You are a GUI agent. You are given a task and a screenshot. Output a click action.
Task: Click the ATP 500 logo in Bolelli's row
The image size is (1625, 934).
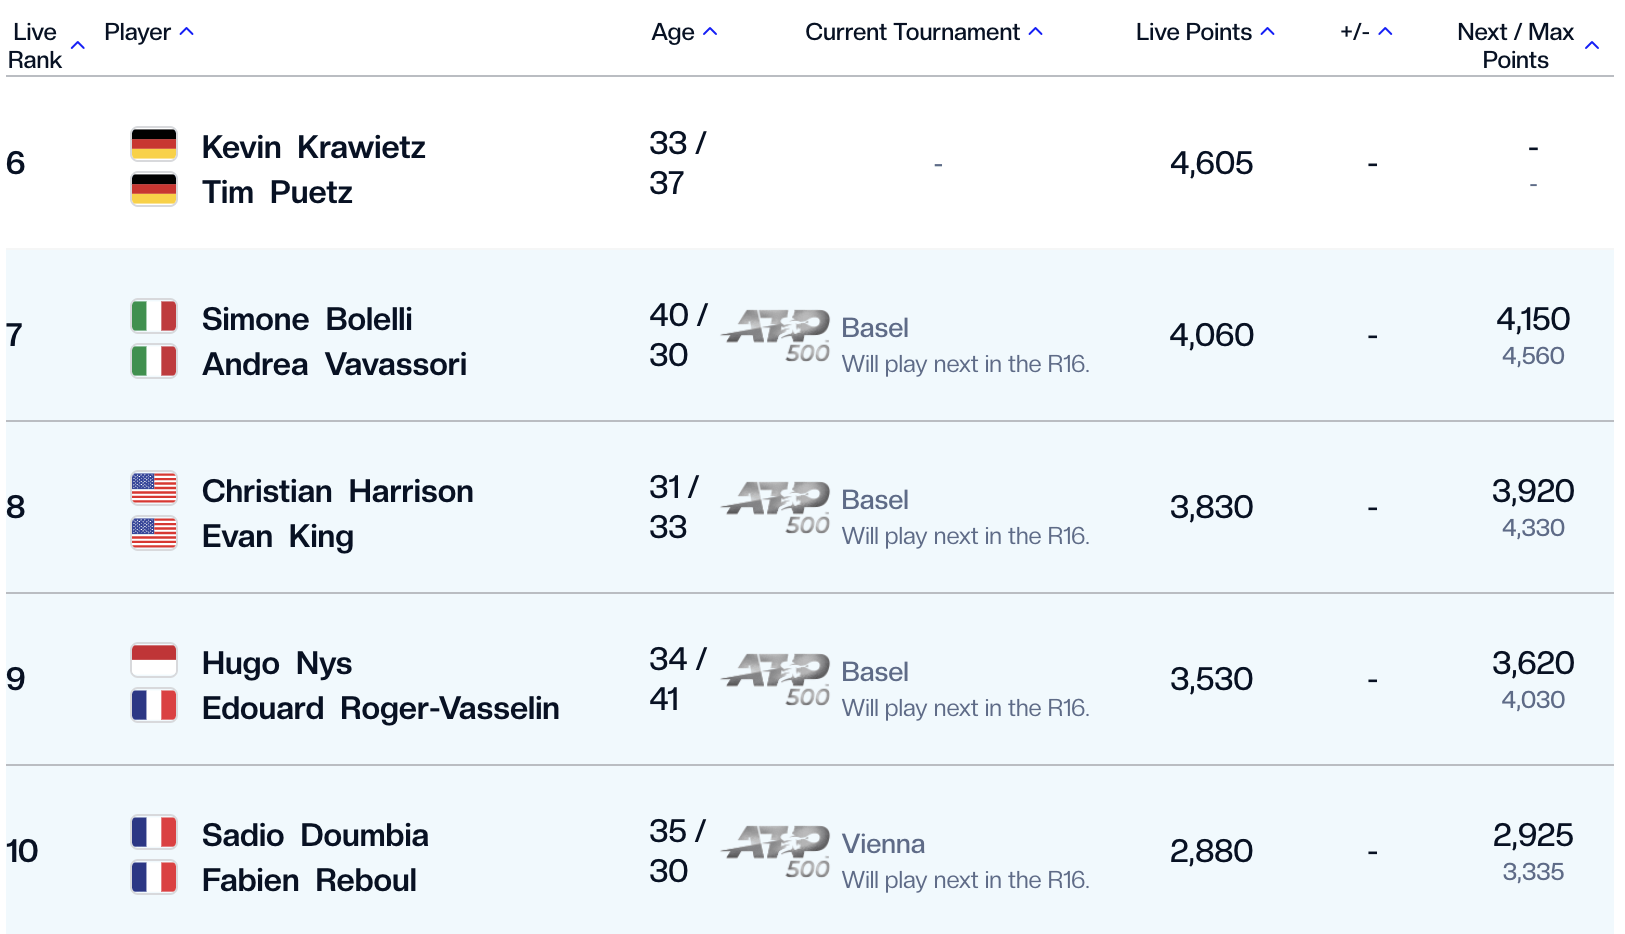778,336
